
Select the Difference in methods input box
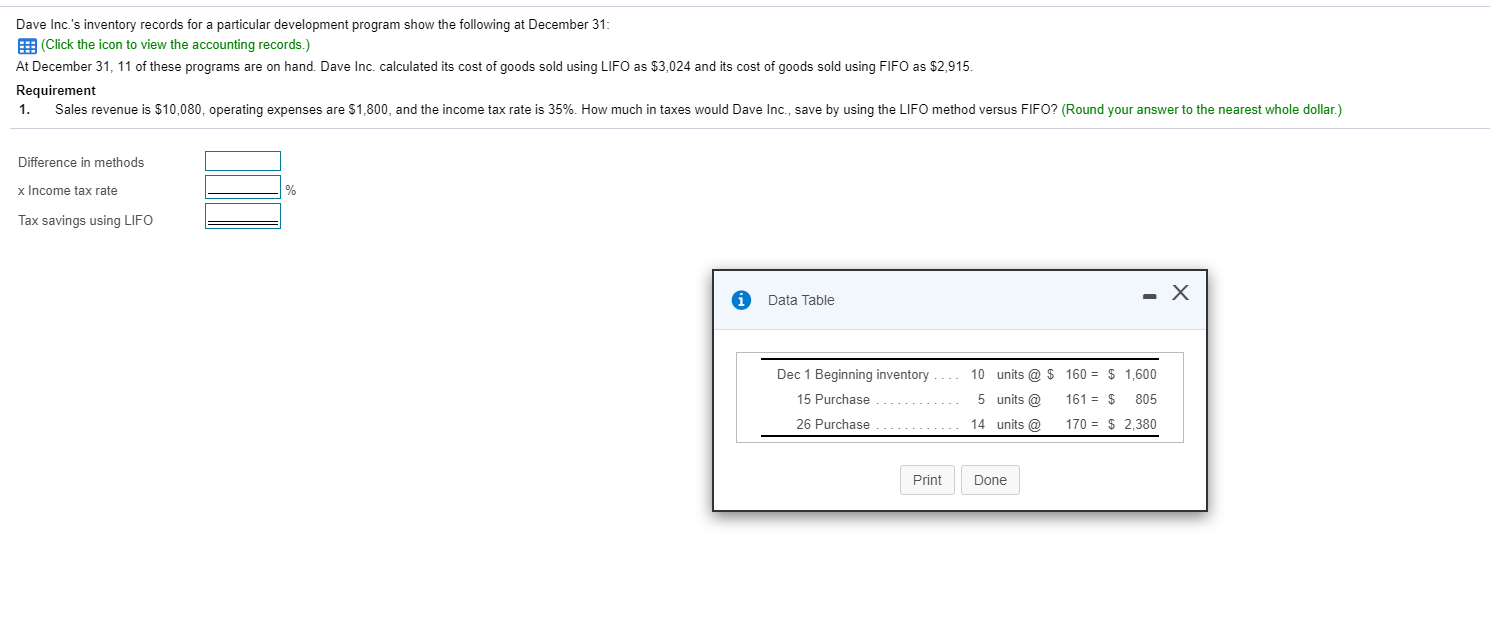242,161
